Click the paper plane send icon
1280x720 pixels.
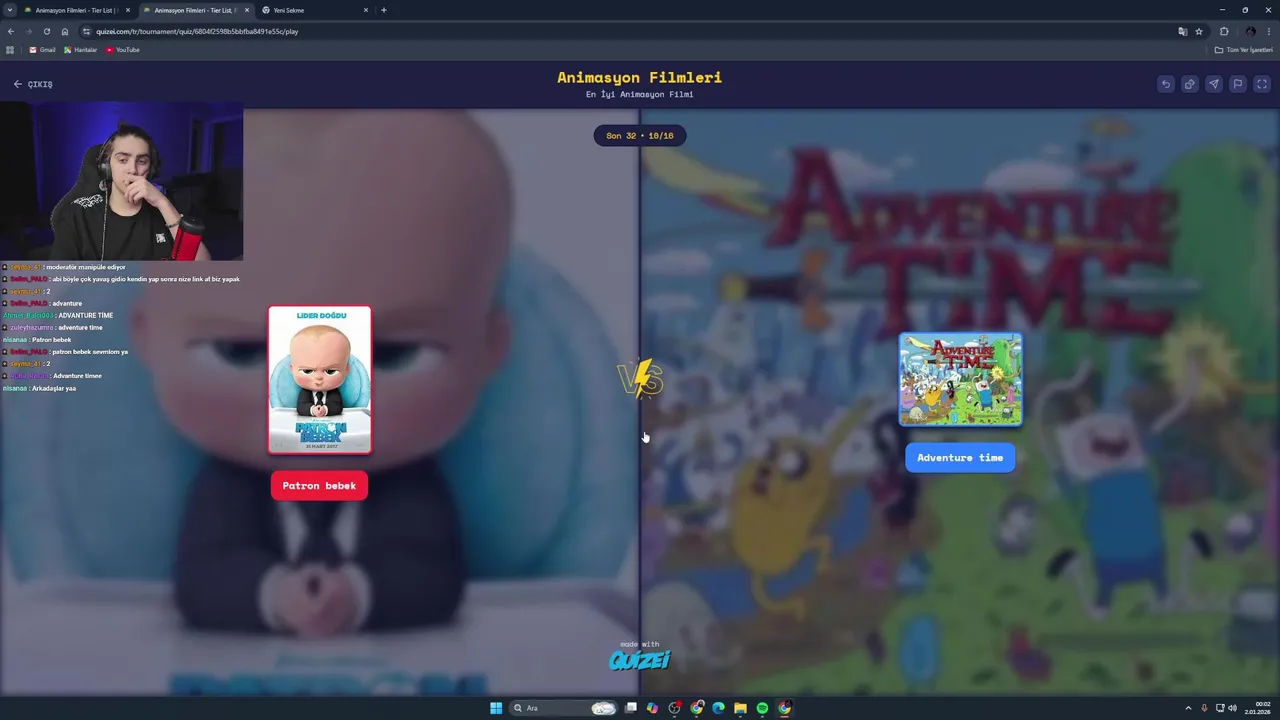pyautogui.click(x=1214, y=84)
